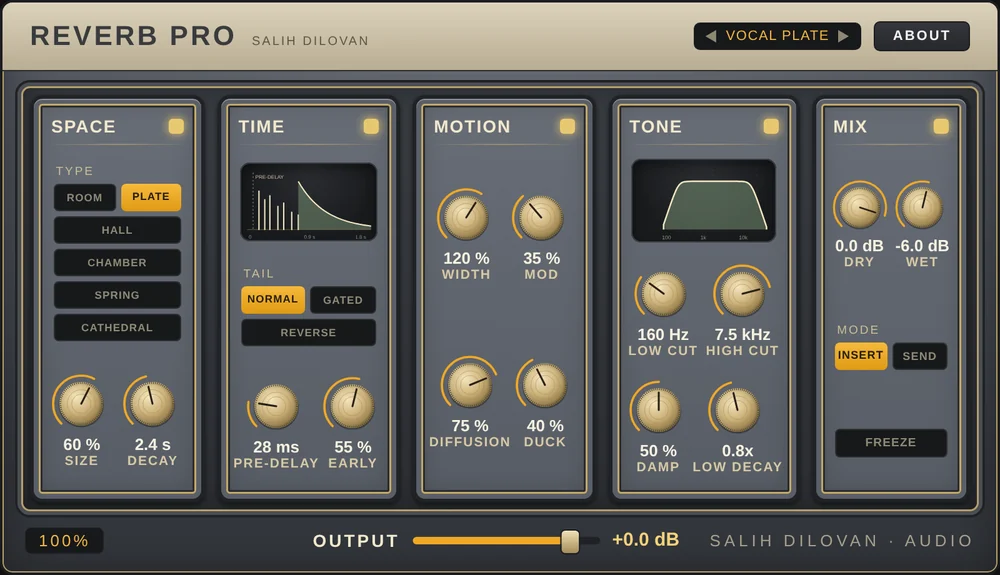1000x575 pixels.
Task: Toggle the MOTION section power LED
Action: (x=567, y=126)
